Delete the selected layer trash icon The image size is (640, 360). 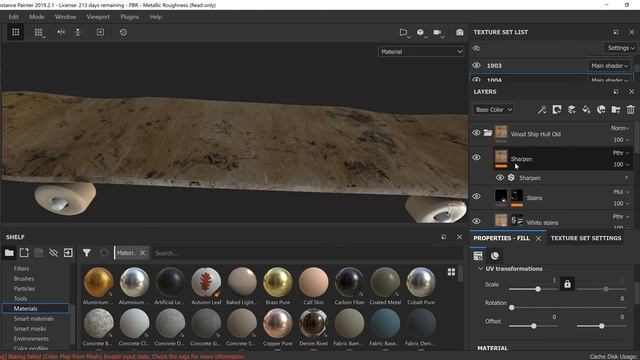(631, 109)
